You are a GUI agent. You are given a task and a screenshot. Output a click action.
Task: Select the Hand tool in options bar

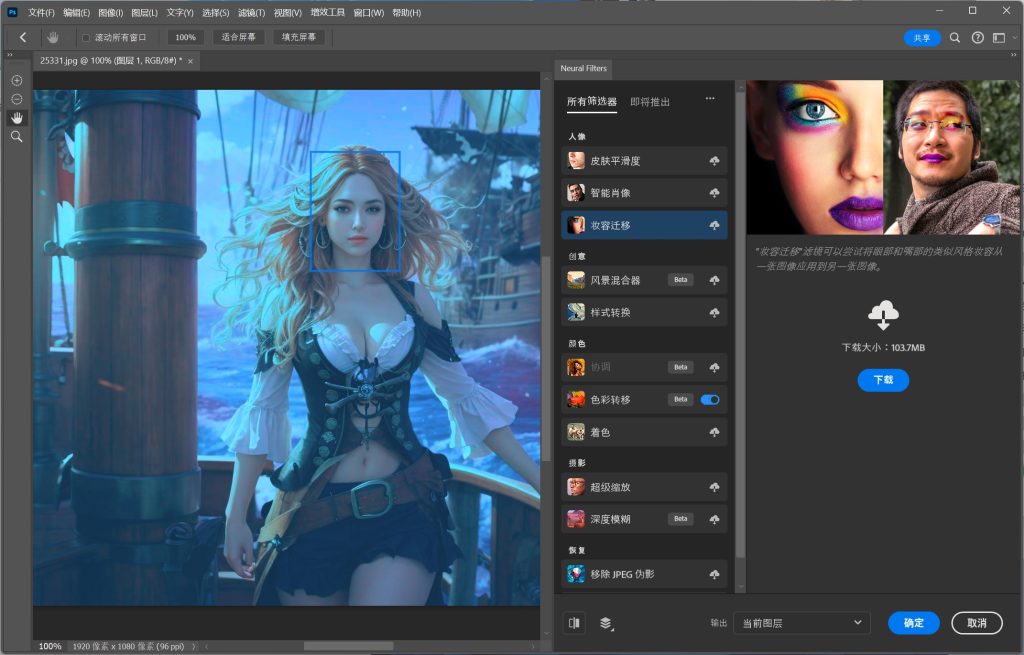(53, 37)
